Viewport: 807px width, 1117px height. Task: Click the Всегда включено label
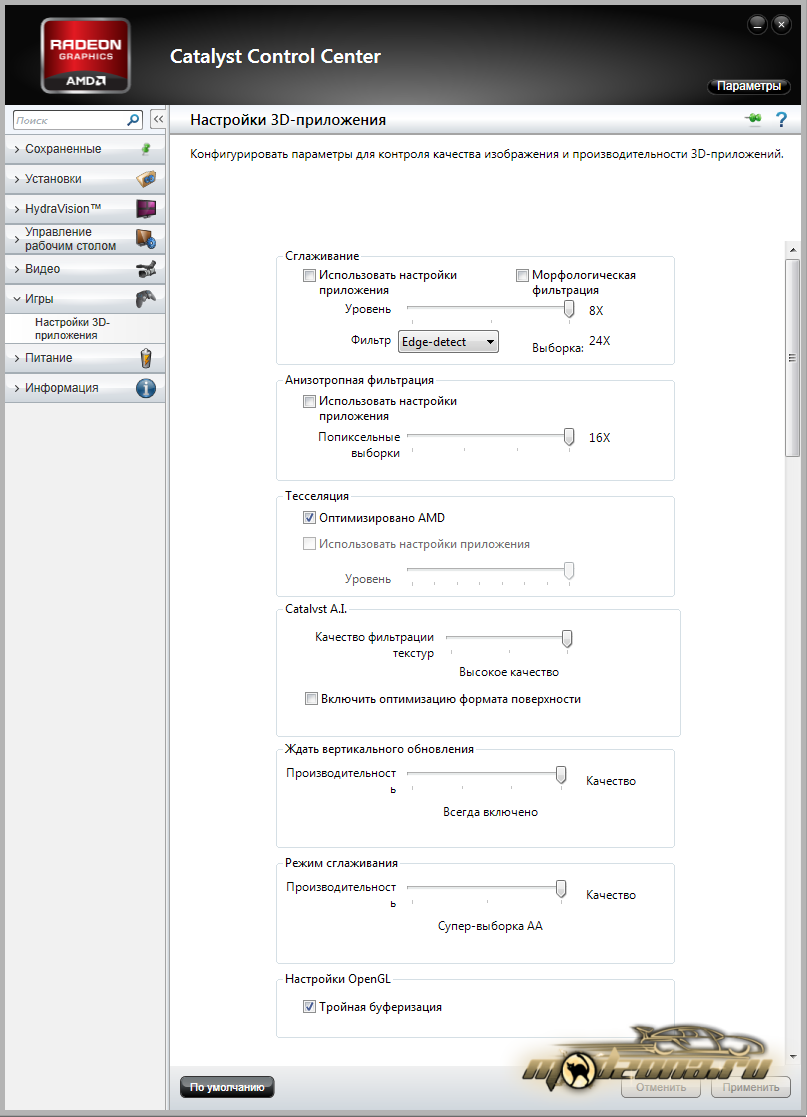coord(490,812)
